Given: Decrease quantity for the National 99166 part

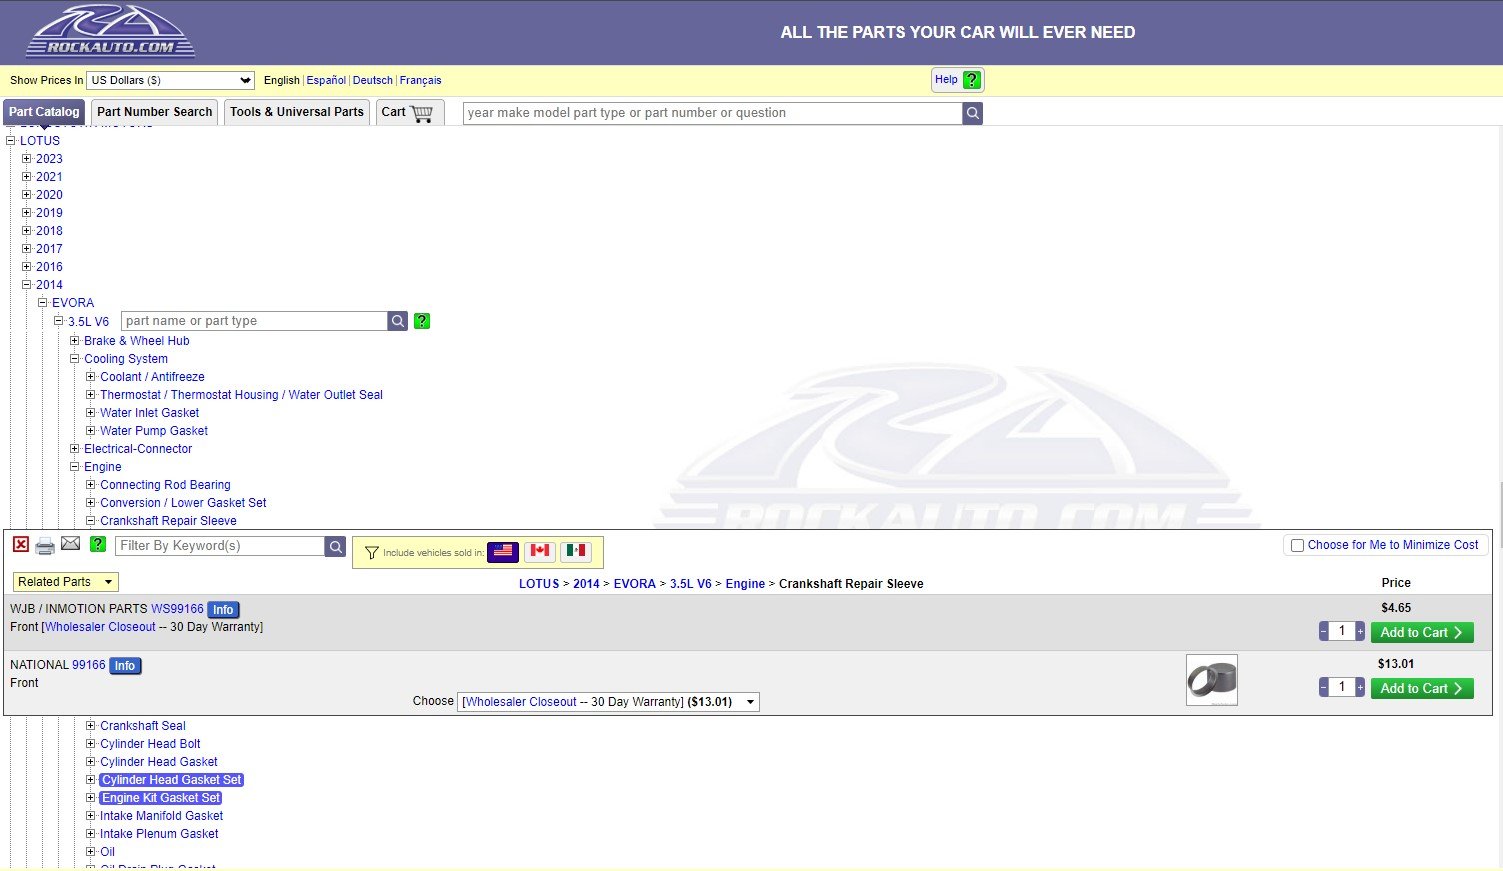Looking at the screenshot, I should point(1324,687).
